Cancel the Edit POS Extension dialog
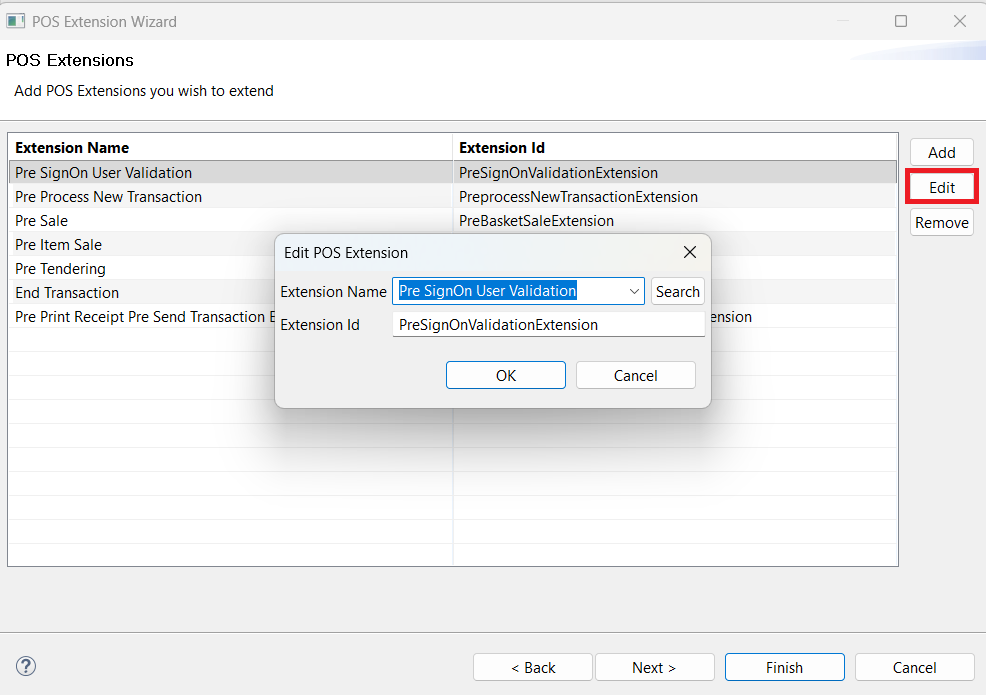This screenshot has width=986, height=695. [635, 375]
